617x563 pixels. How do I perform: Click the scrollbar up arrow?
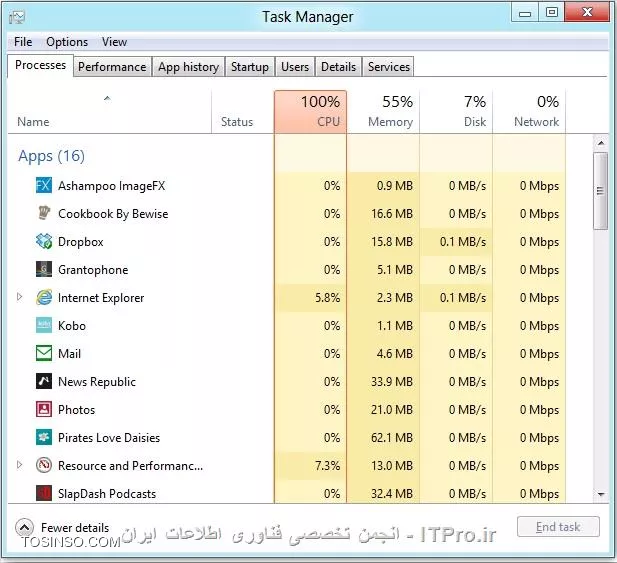[x=601, y=143]
